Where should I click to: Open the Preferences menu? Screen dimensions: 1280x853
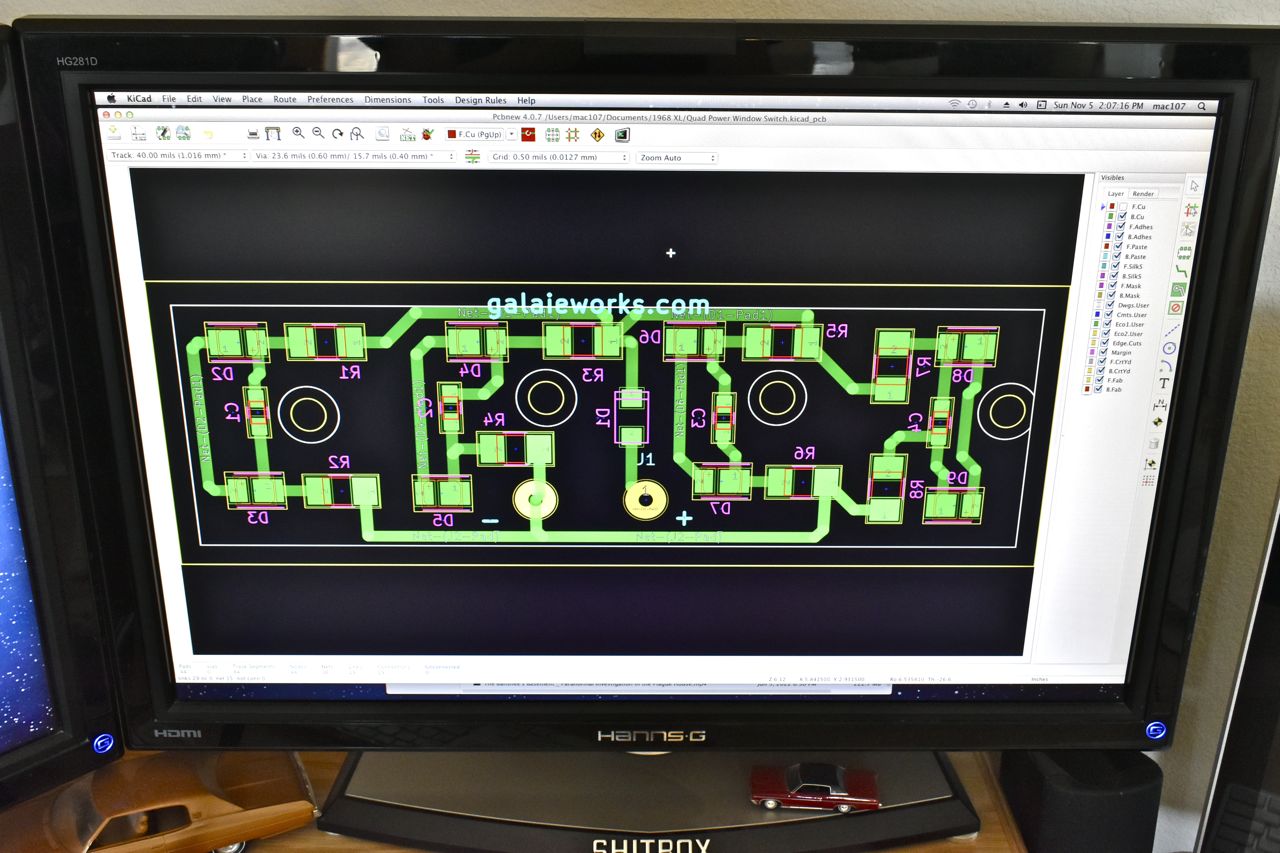(x=330, y=100)
